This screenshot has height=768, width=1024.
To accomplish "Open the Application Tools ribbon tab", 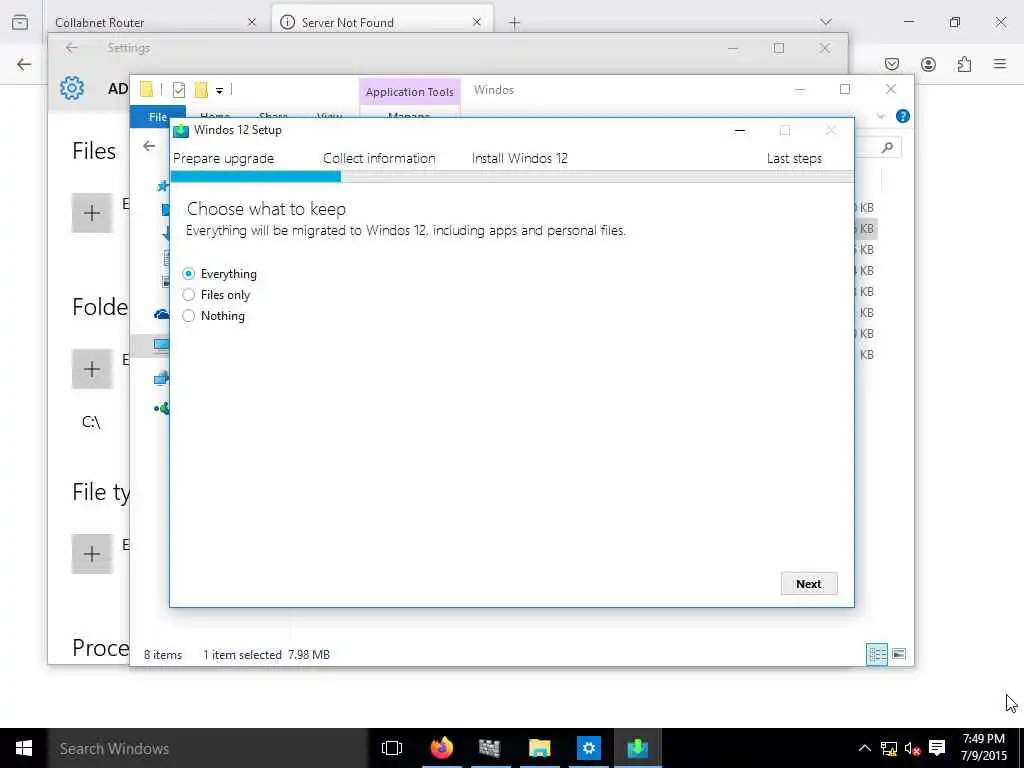I will click(x=409, y=92).
